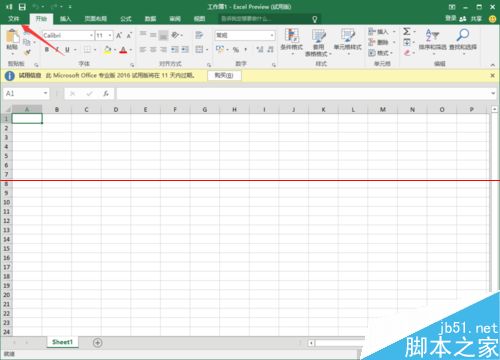This screenshot has width=500, height=360.
Task: Switch to the Review tab
Action: coord(175,19)
